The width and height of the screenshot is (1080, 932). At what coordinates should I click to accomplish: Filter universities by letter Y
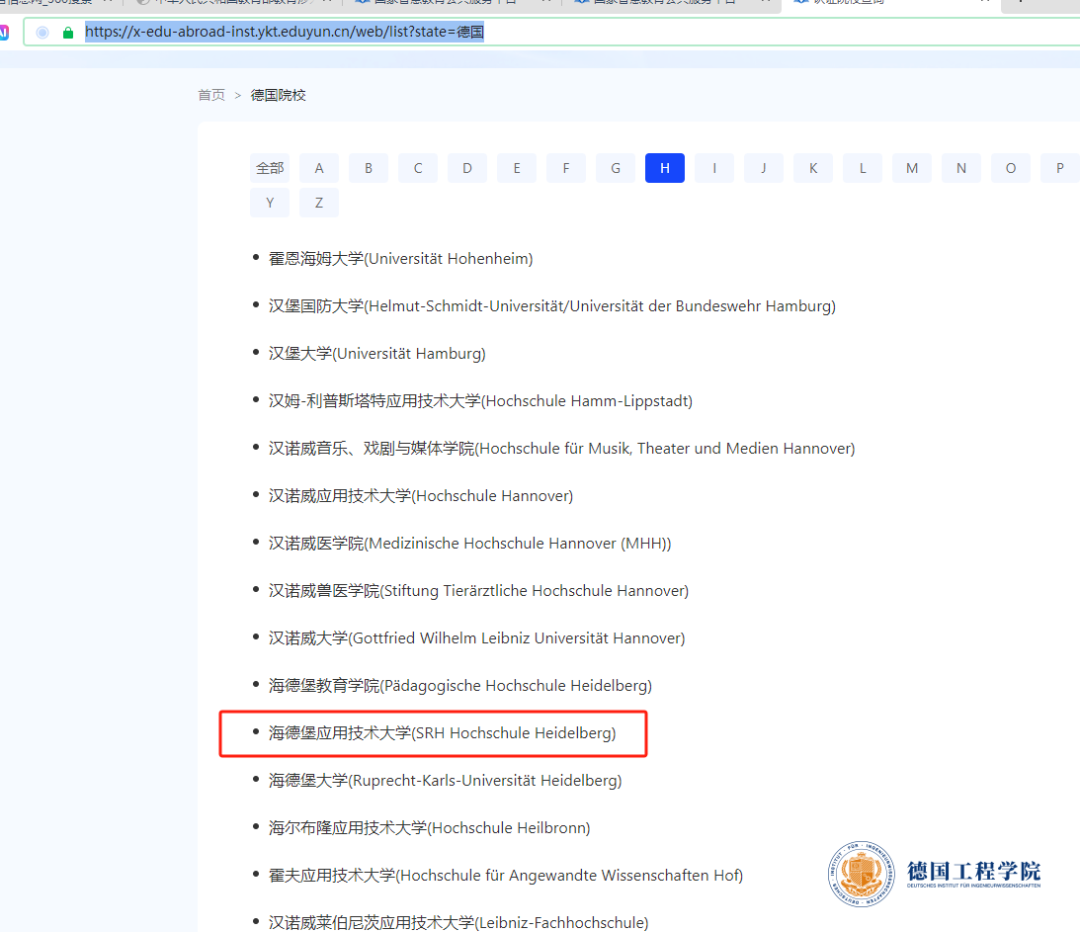click(270, 203)
